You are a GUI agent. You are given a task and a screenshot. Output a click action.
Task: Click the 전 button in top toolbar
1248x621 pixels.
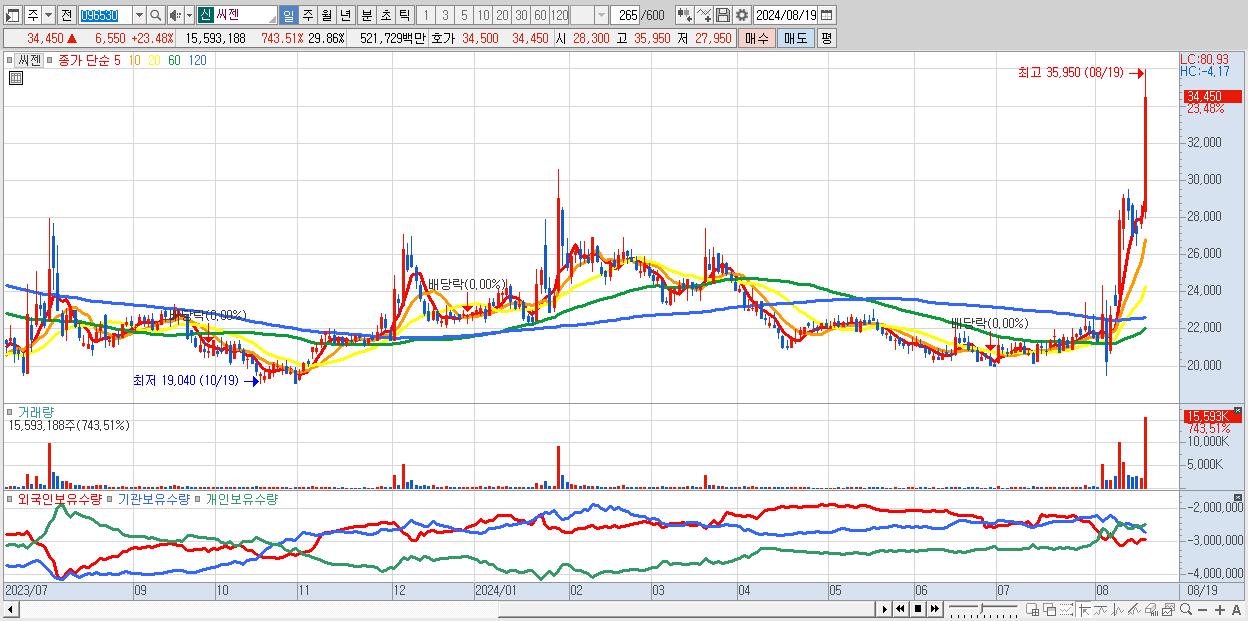point(66,15)
